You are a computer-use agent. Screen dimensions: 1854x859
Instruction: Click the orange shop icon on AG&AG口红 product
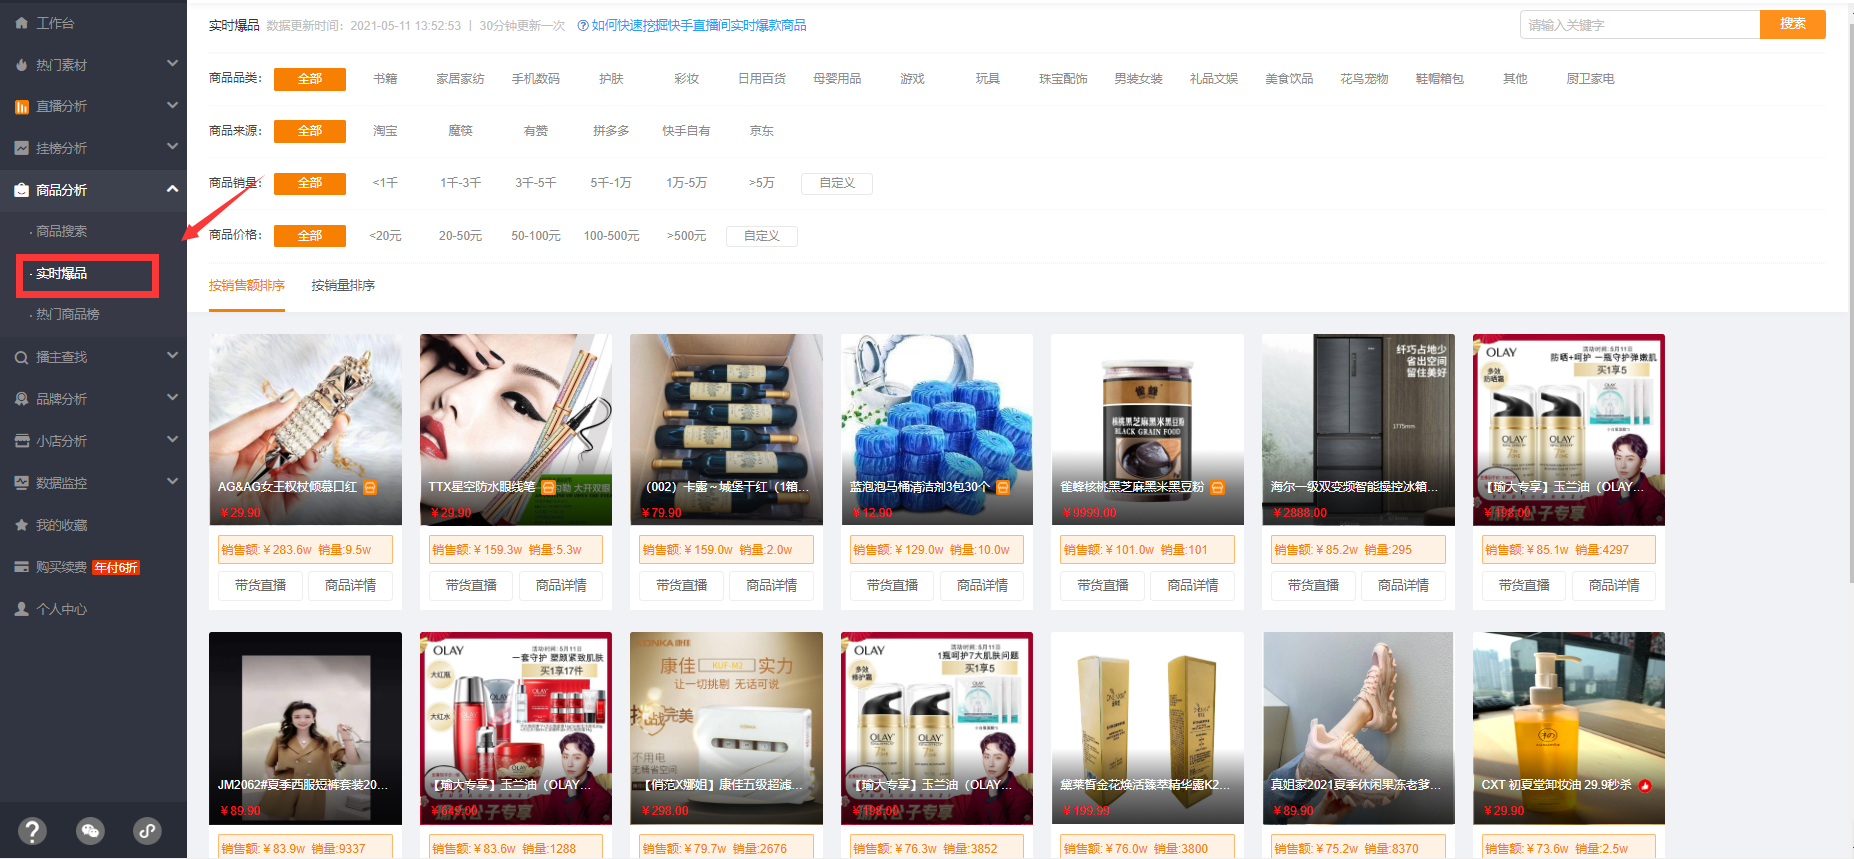coord(370,487)
